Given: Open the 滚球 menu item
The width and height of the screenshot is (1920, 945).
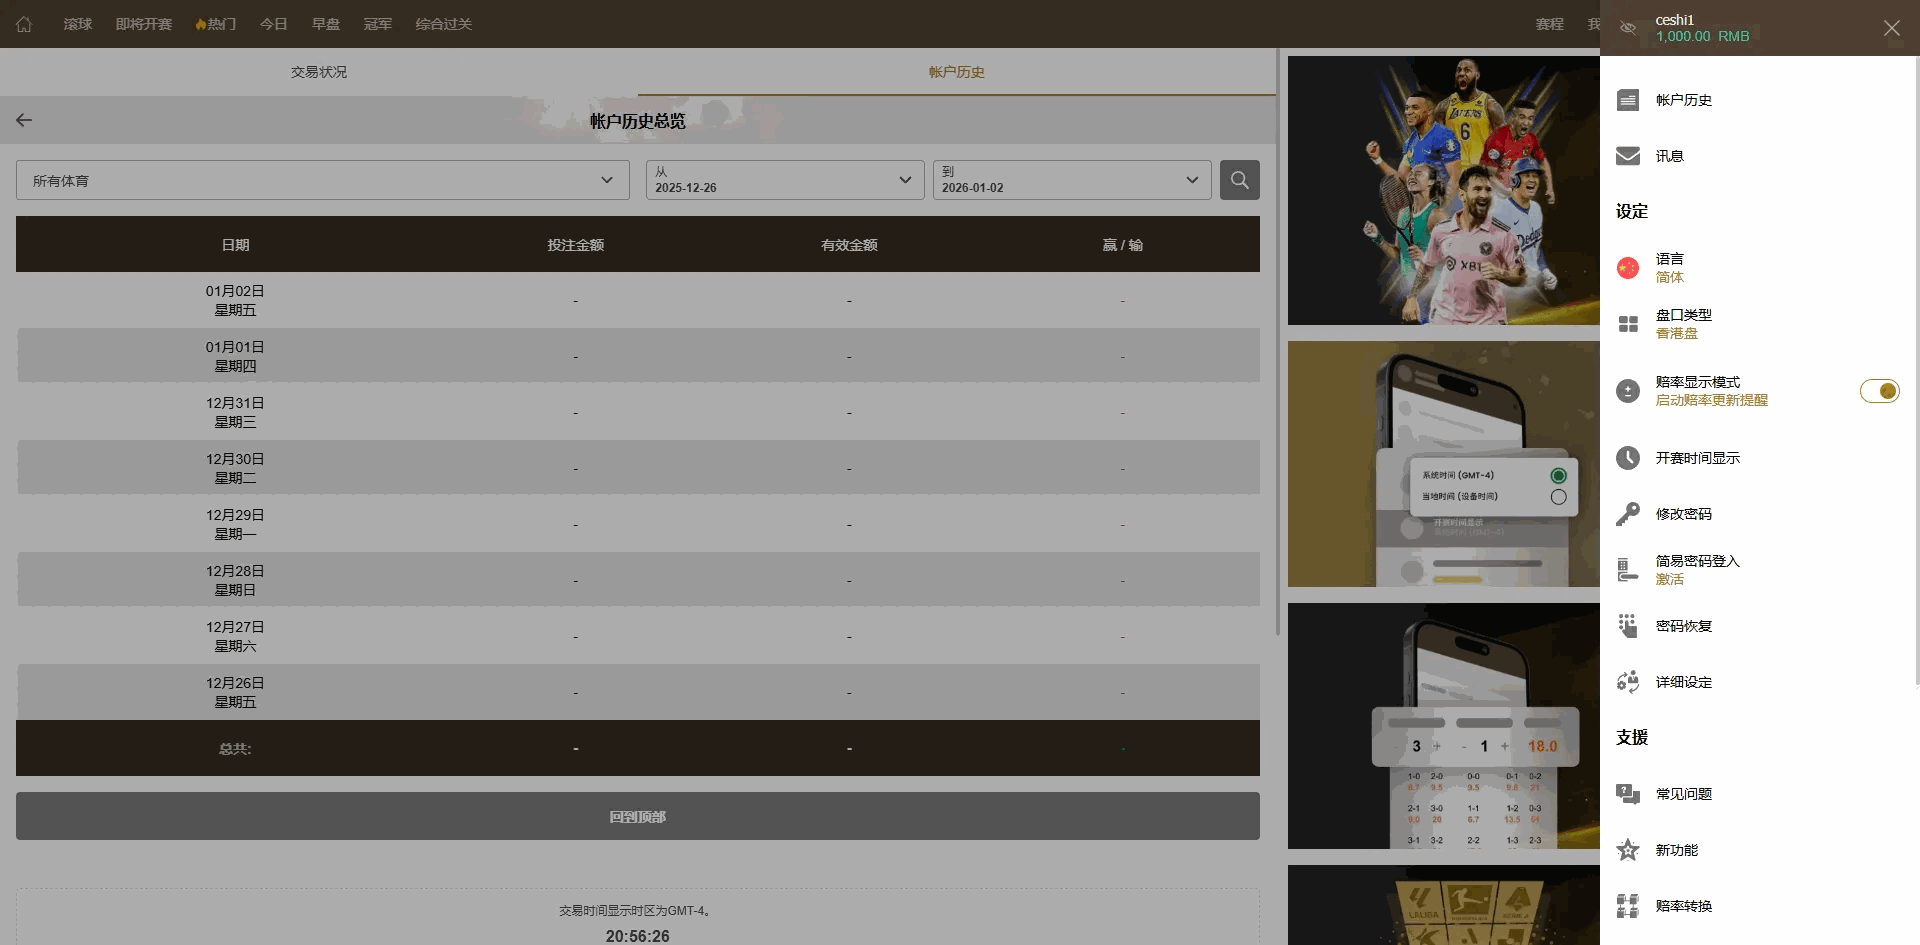Looking at the screenshot, I should 78,24.
